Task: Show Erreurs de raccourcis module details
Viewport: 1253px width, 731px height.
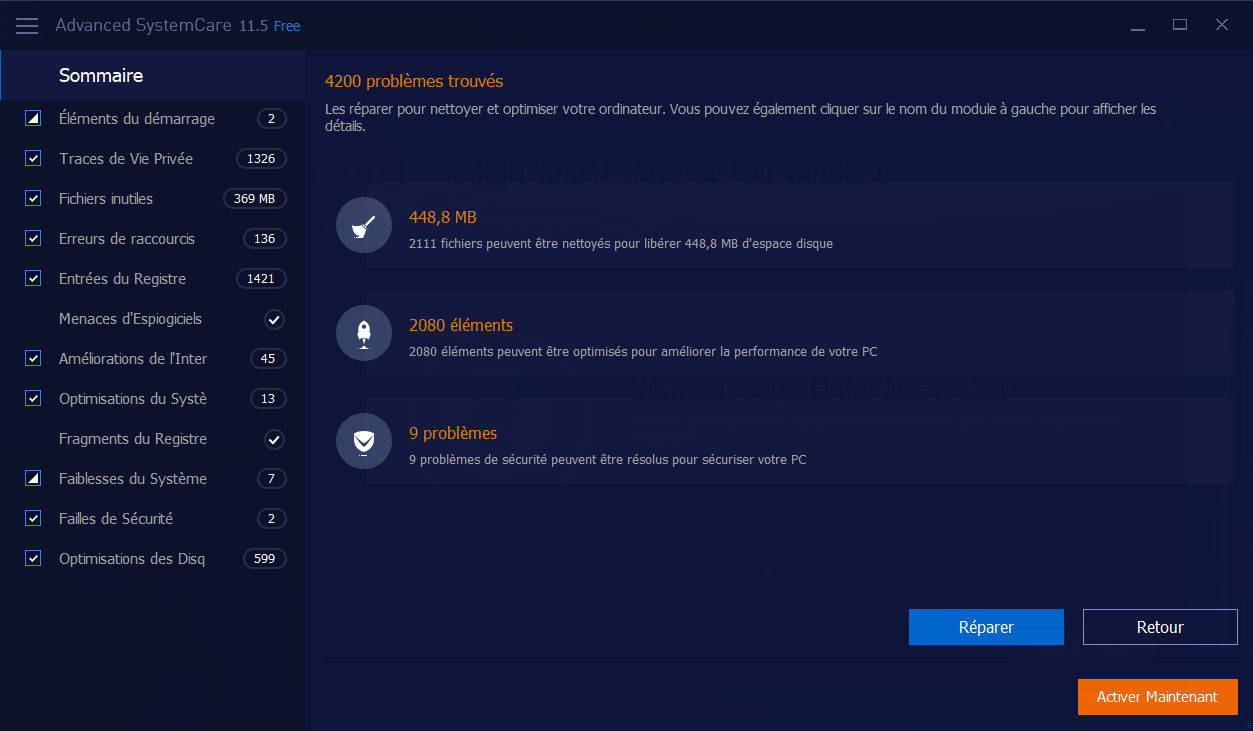Action: coord(127,239)
